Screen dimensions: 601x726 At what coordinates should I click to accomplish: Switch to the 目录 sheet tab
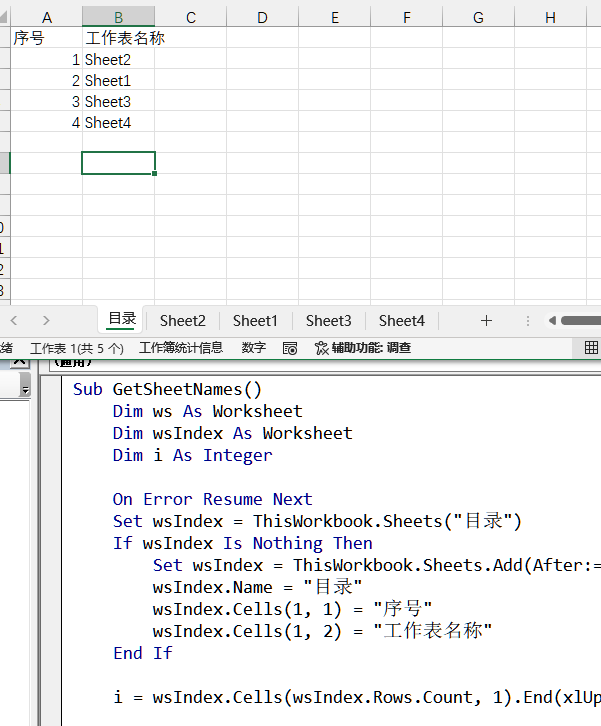pos(122,320)
